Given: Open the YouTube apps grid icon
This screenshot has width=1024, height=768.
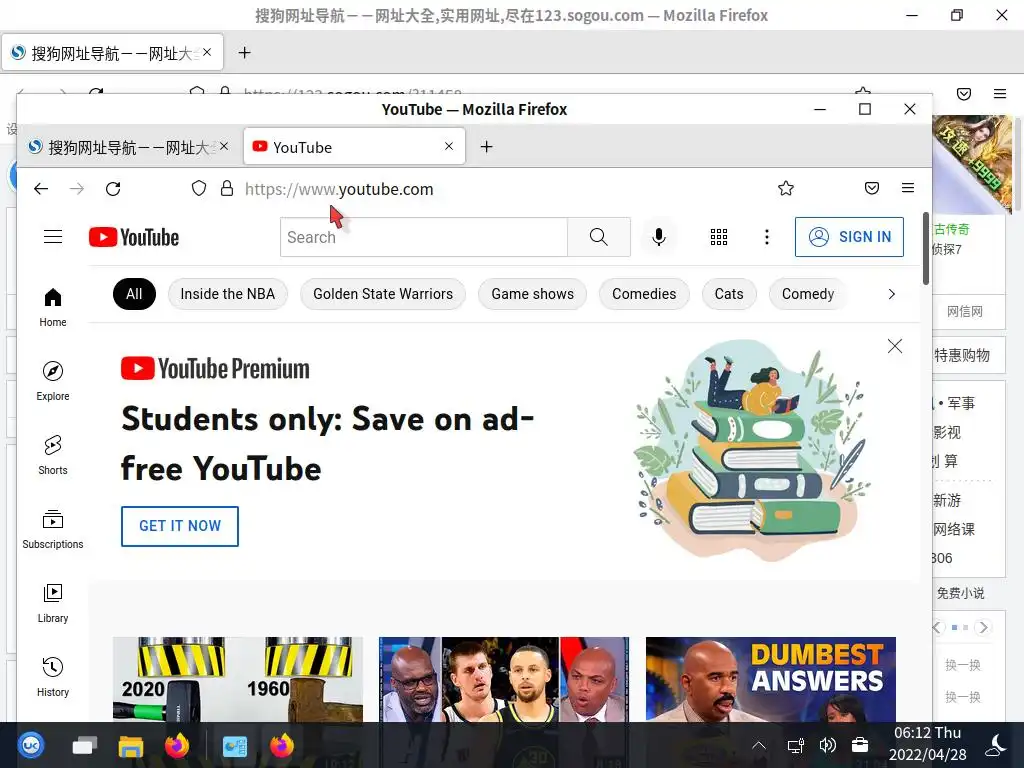Looking at the screenshot, I should point(718,237).
